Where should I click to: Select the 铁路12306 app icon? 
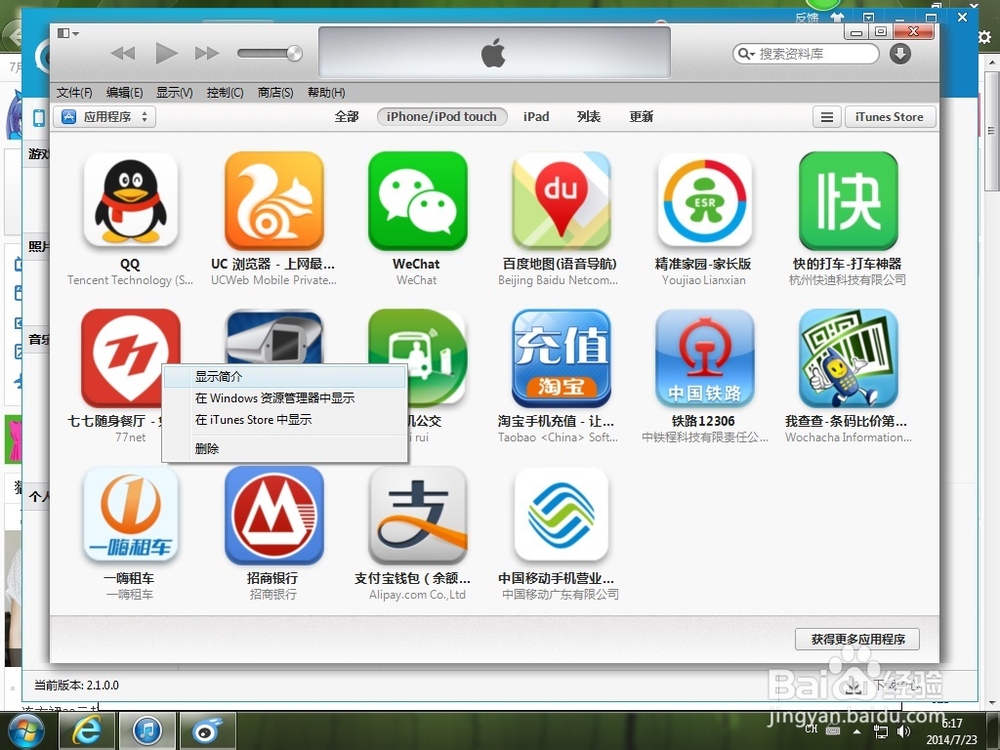pos(704,358)
